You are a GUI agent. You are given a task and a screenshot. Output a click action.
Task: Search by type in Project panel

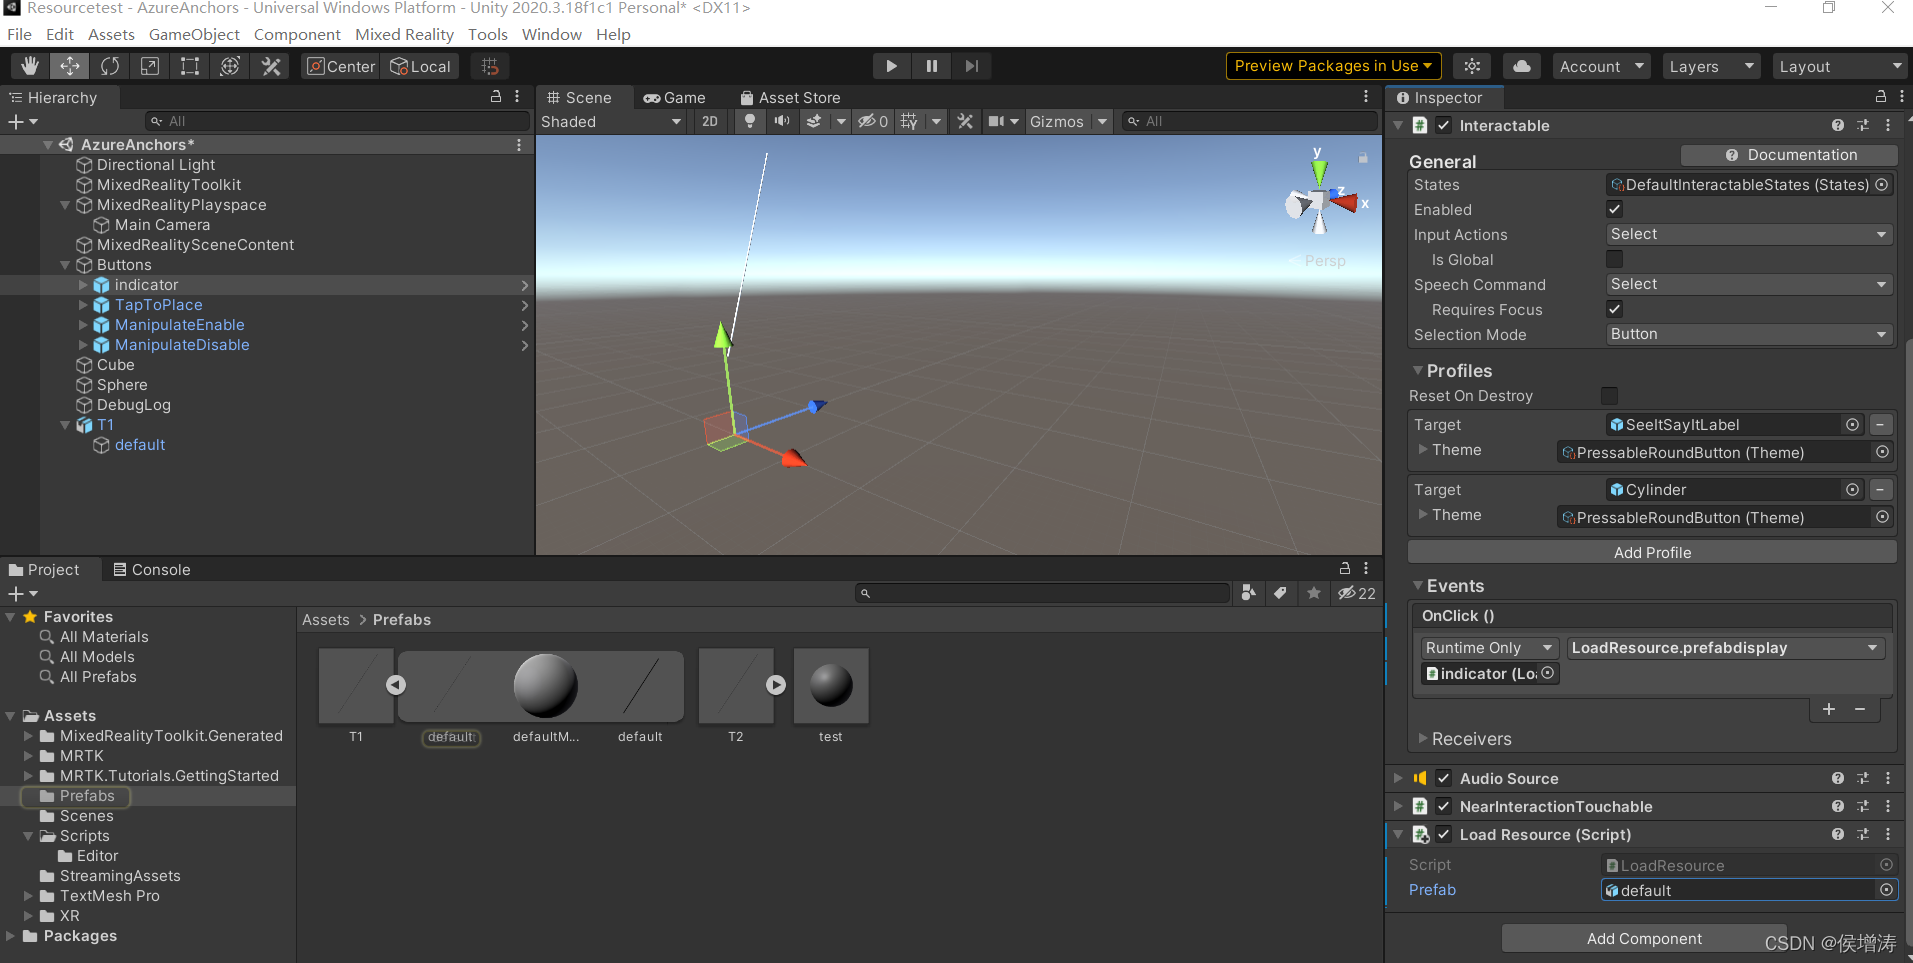[x=1248, y=593]
